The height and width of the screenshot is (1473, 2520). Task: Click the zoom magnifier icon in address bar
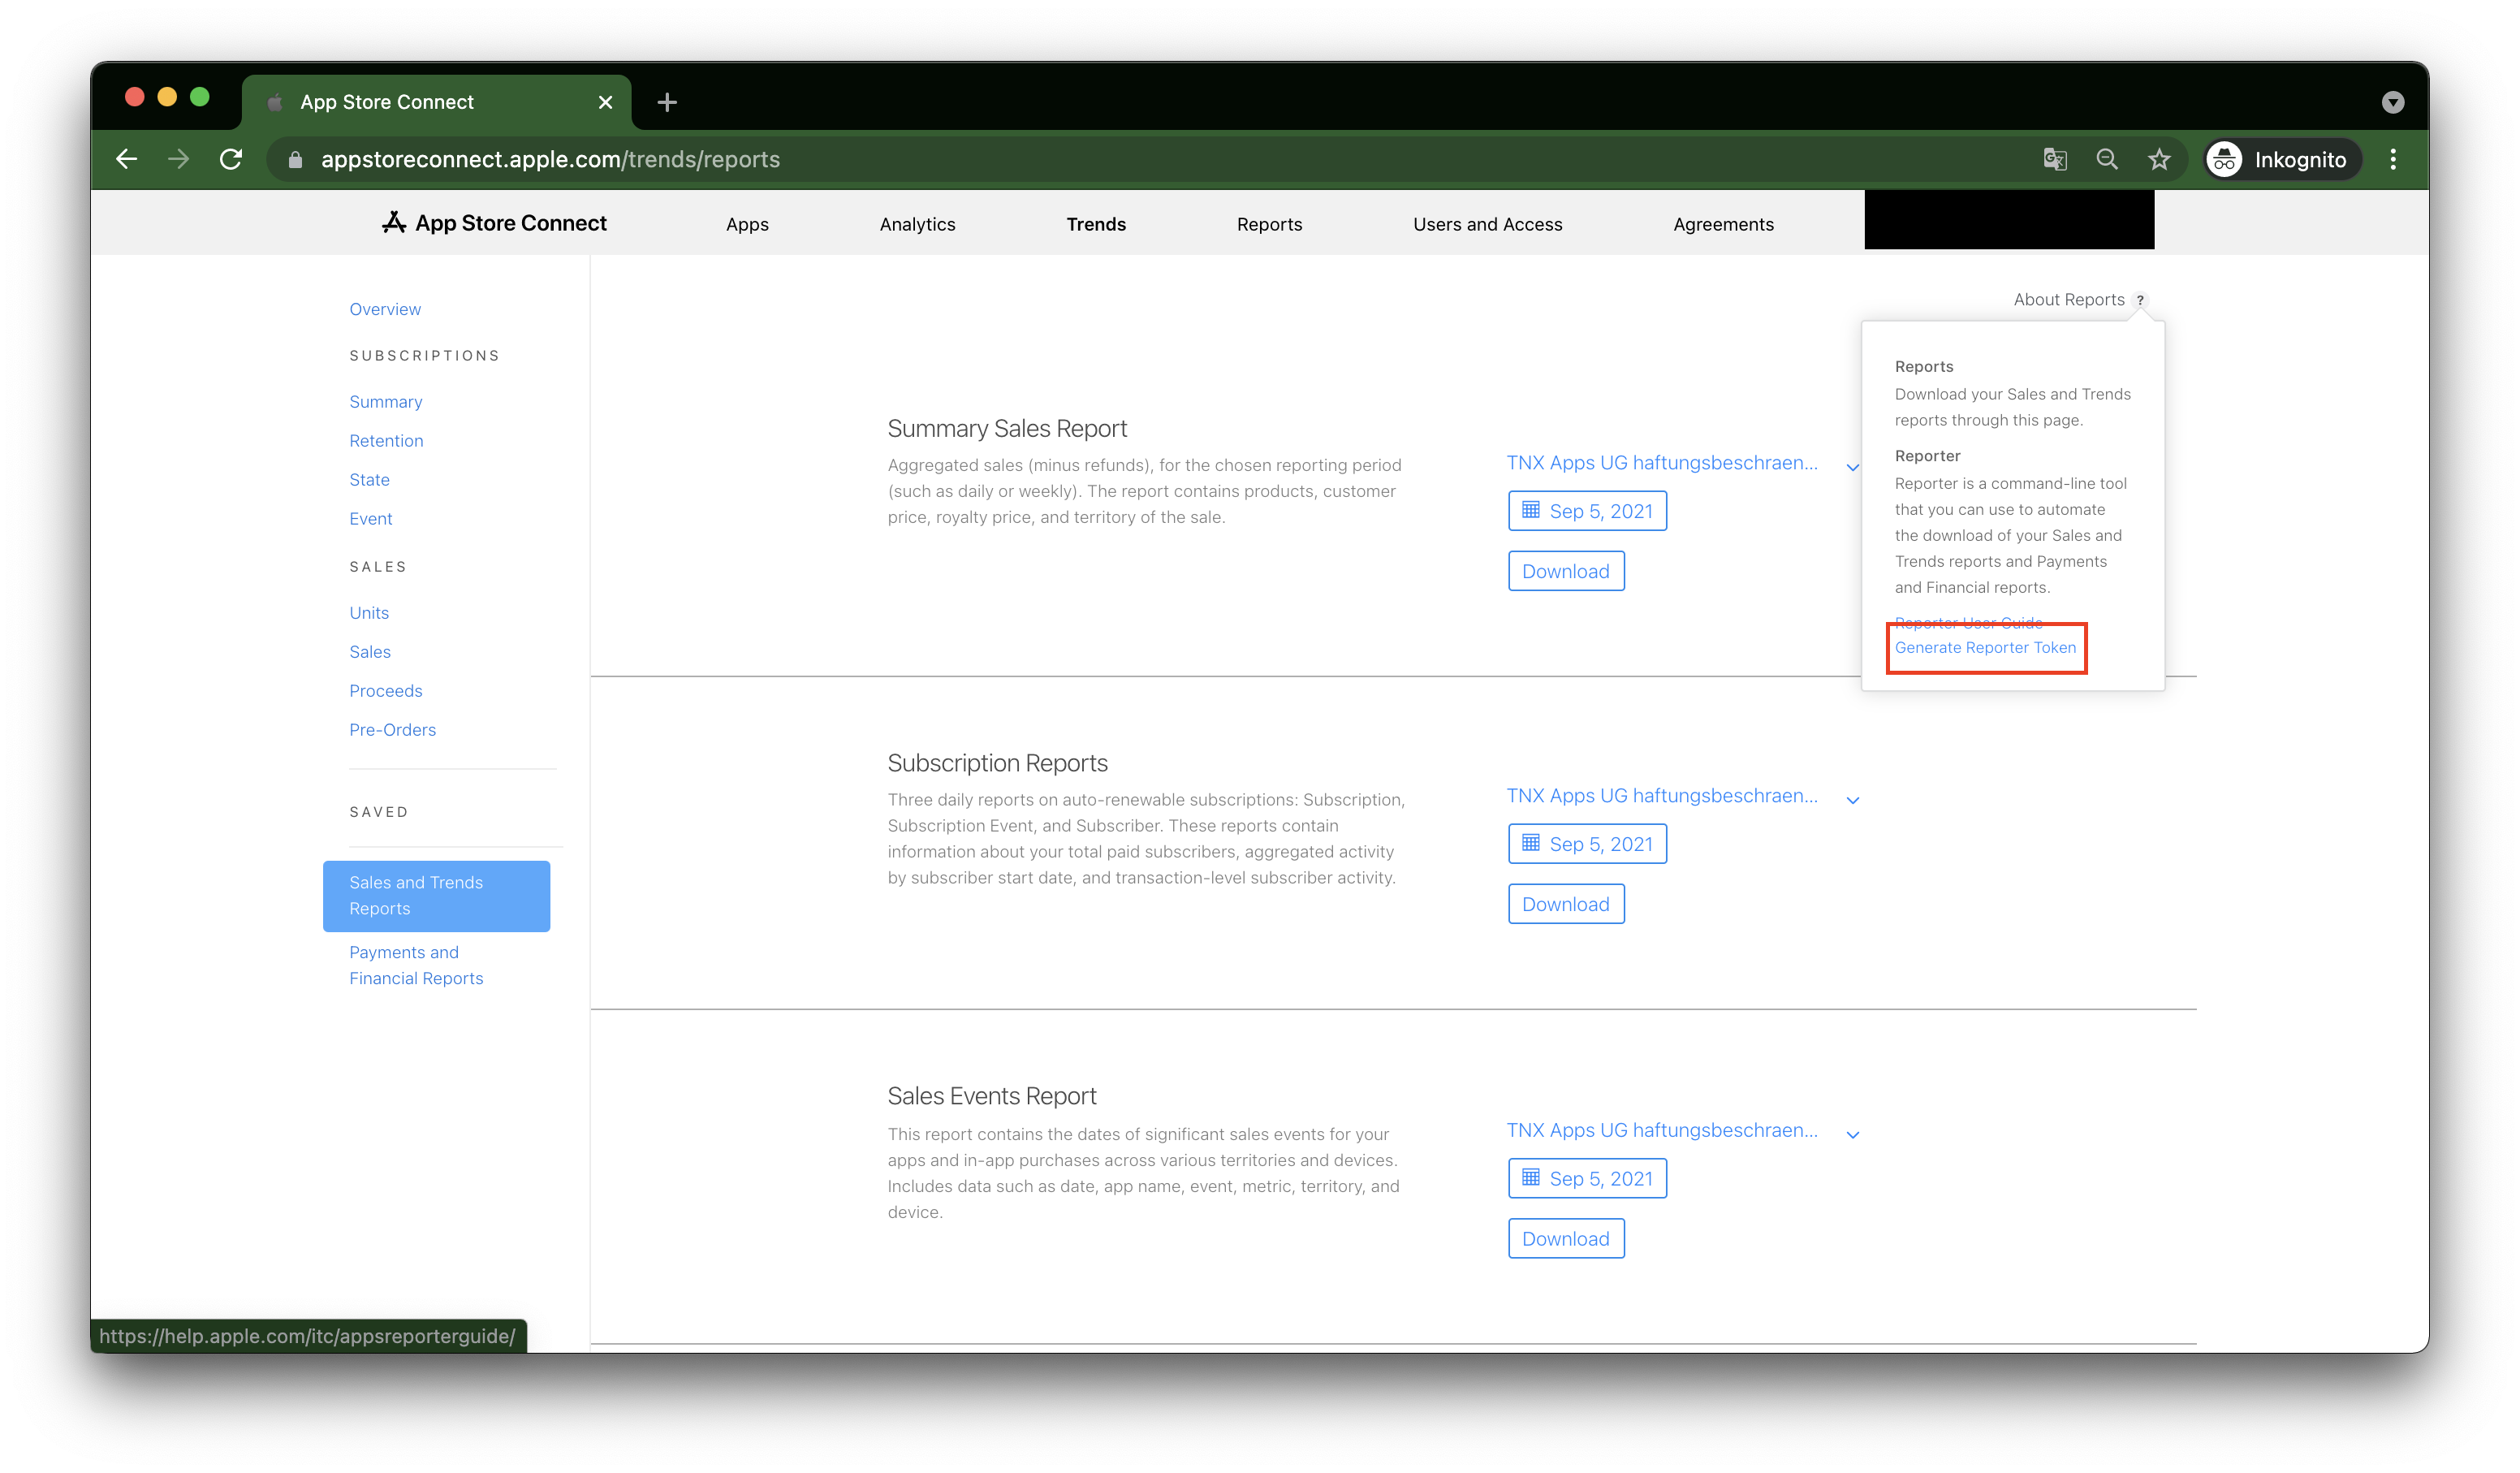click(x=2107, y=160)
